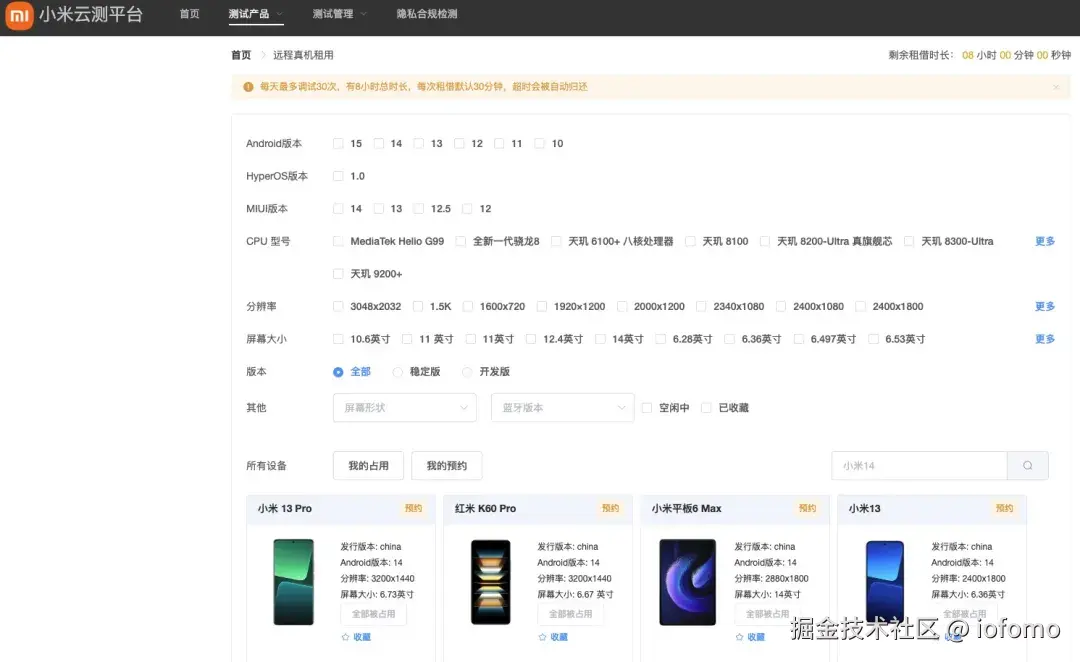Dismiss the notice banner via its × icon
This screenshot has height=662, width=1080.
coord(1056,87)
